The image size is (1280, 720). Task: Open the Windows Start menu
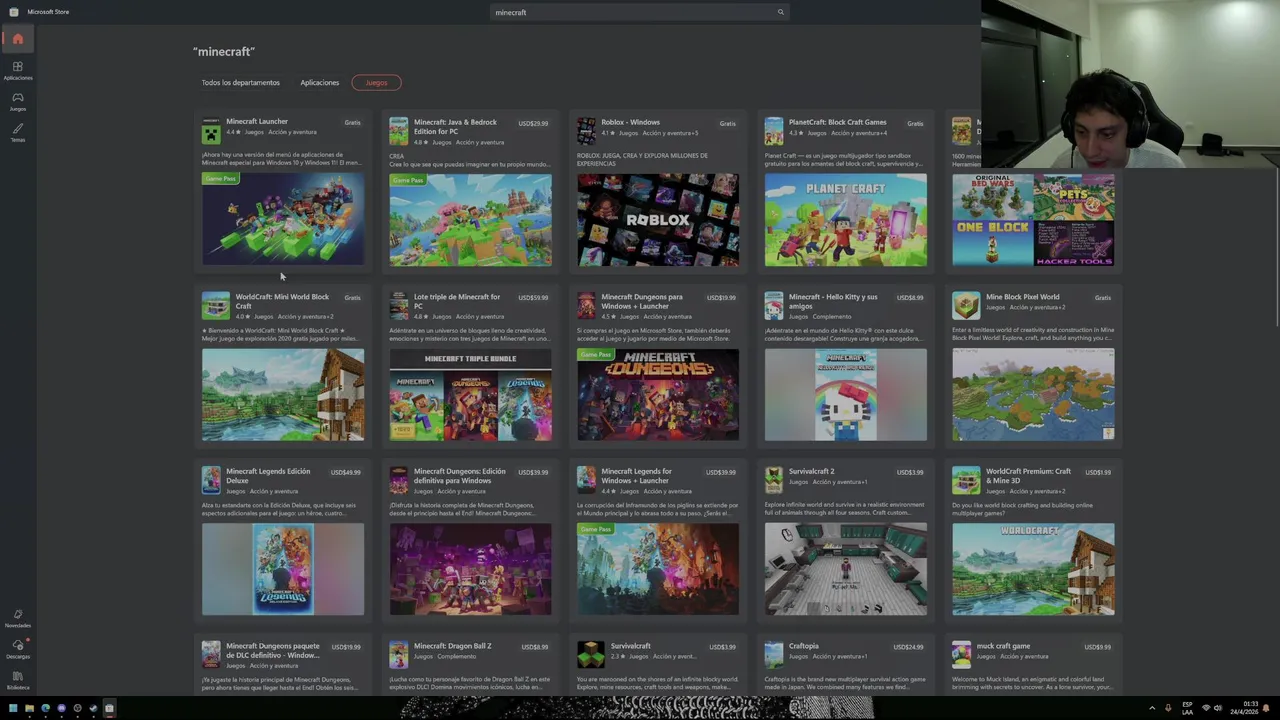[x=13, y=708]
